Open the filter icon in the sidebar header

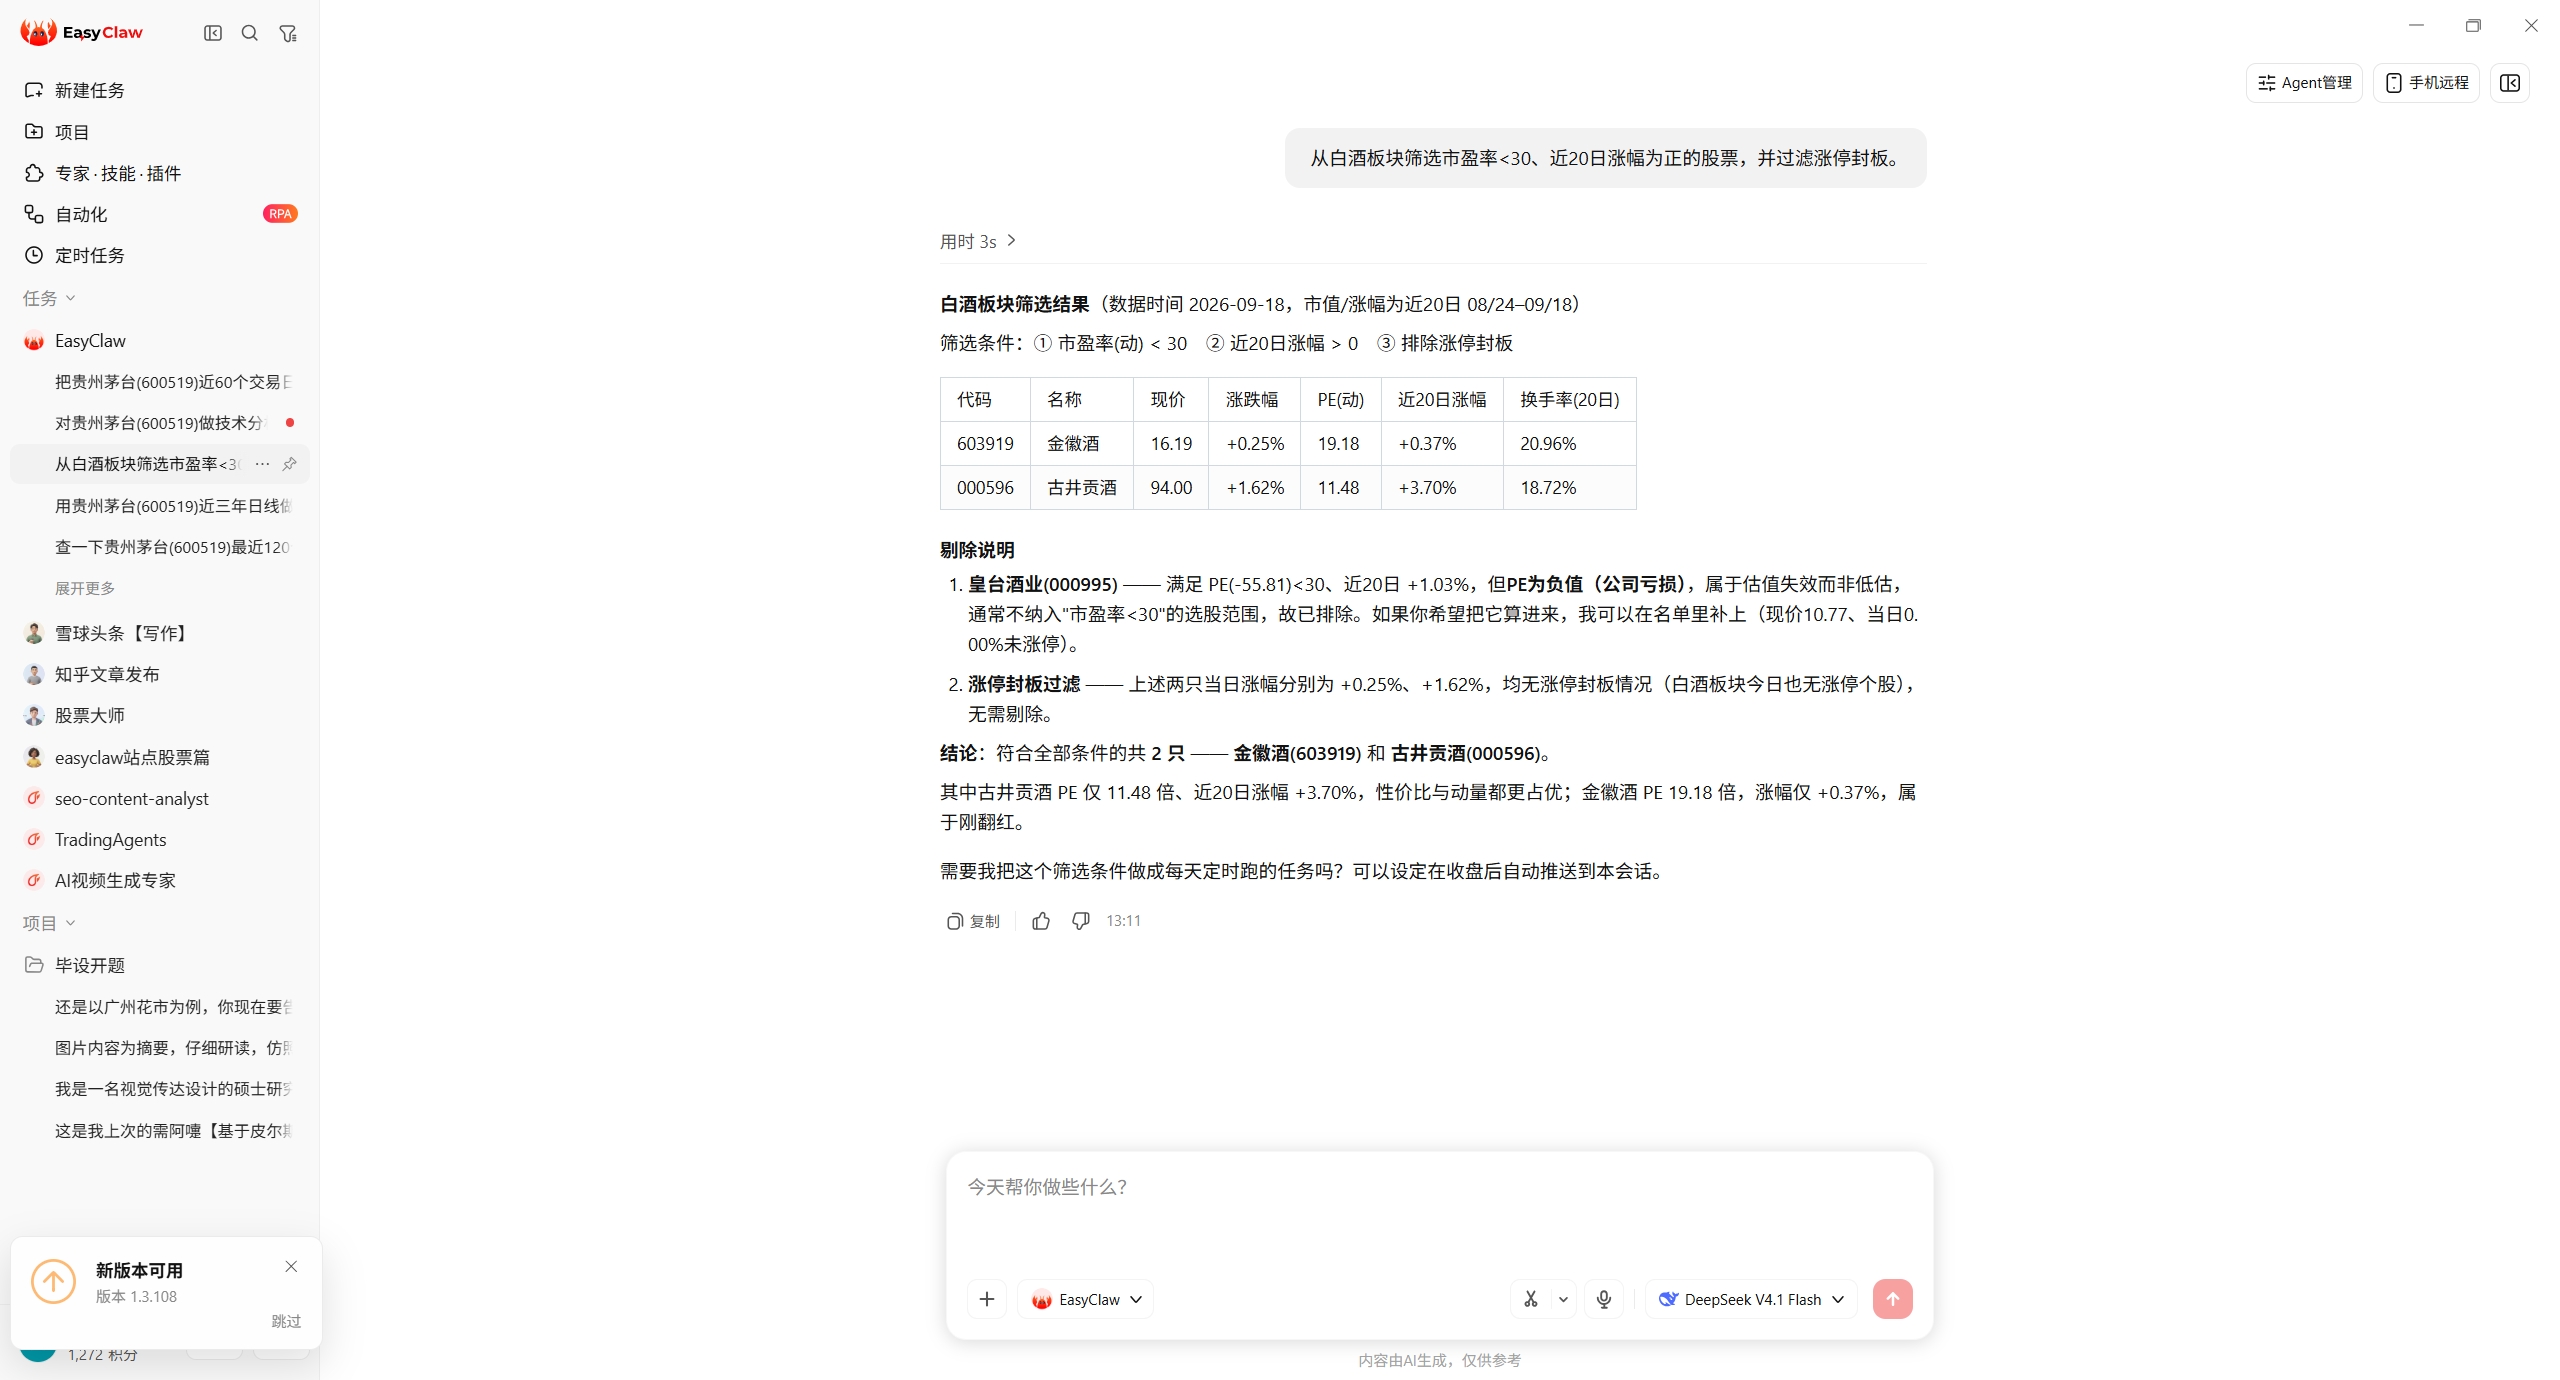[288, 33]
